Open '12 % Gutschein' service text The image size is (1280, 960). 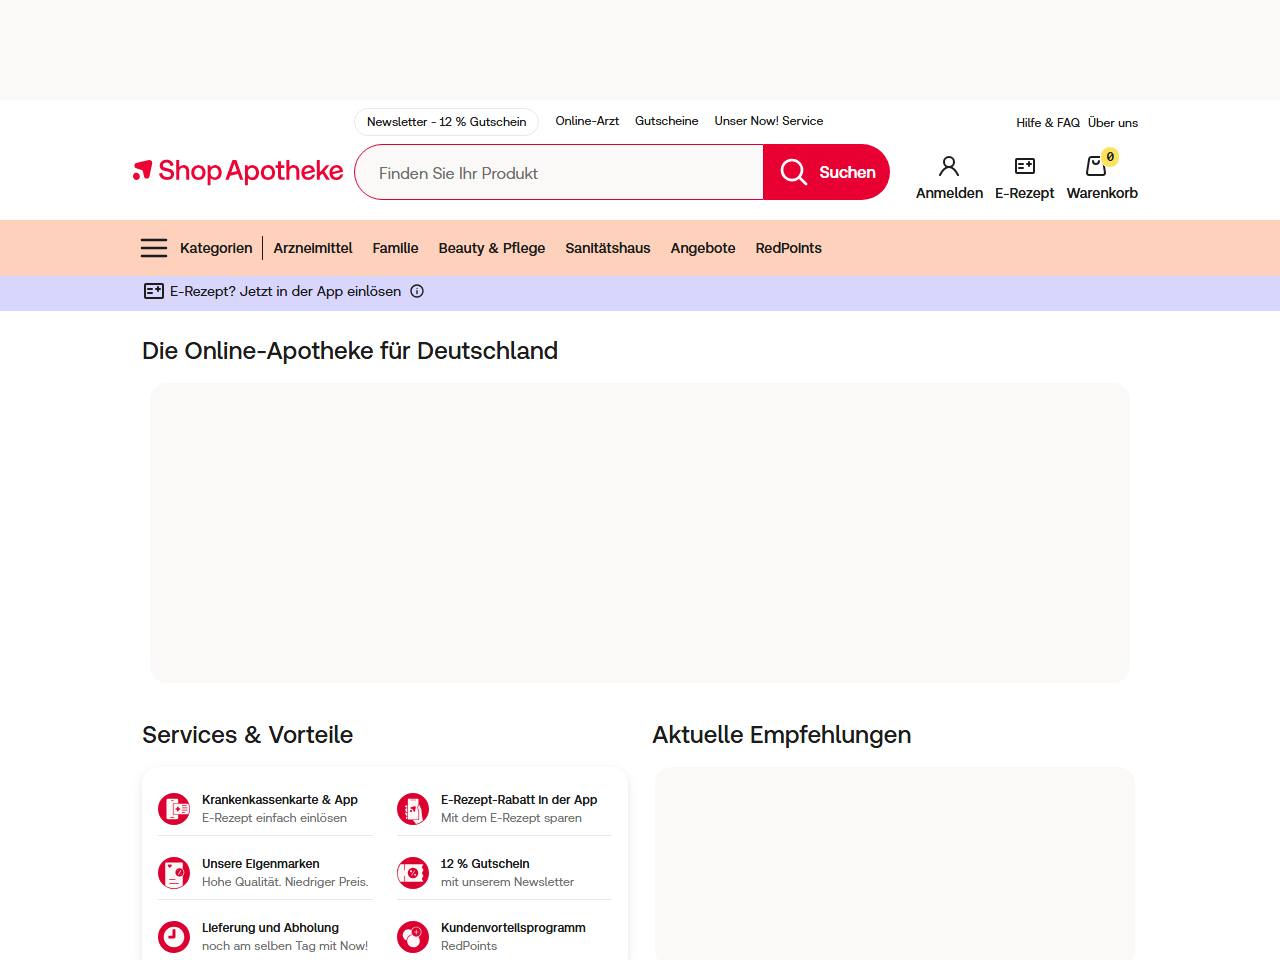click(485, 864)
